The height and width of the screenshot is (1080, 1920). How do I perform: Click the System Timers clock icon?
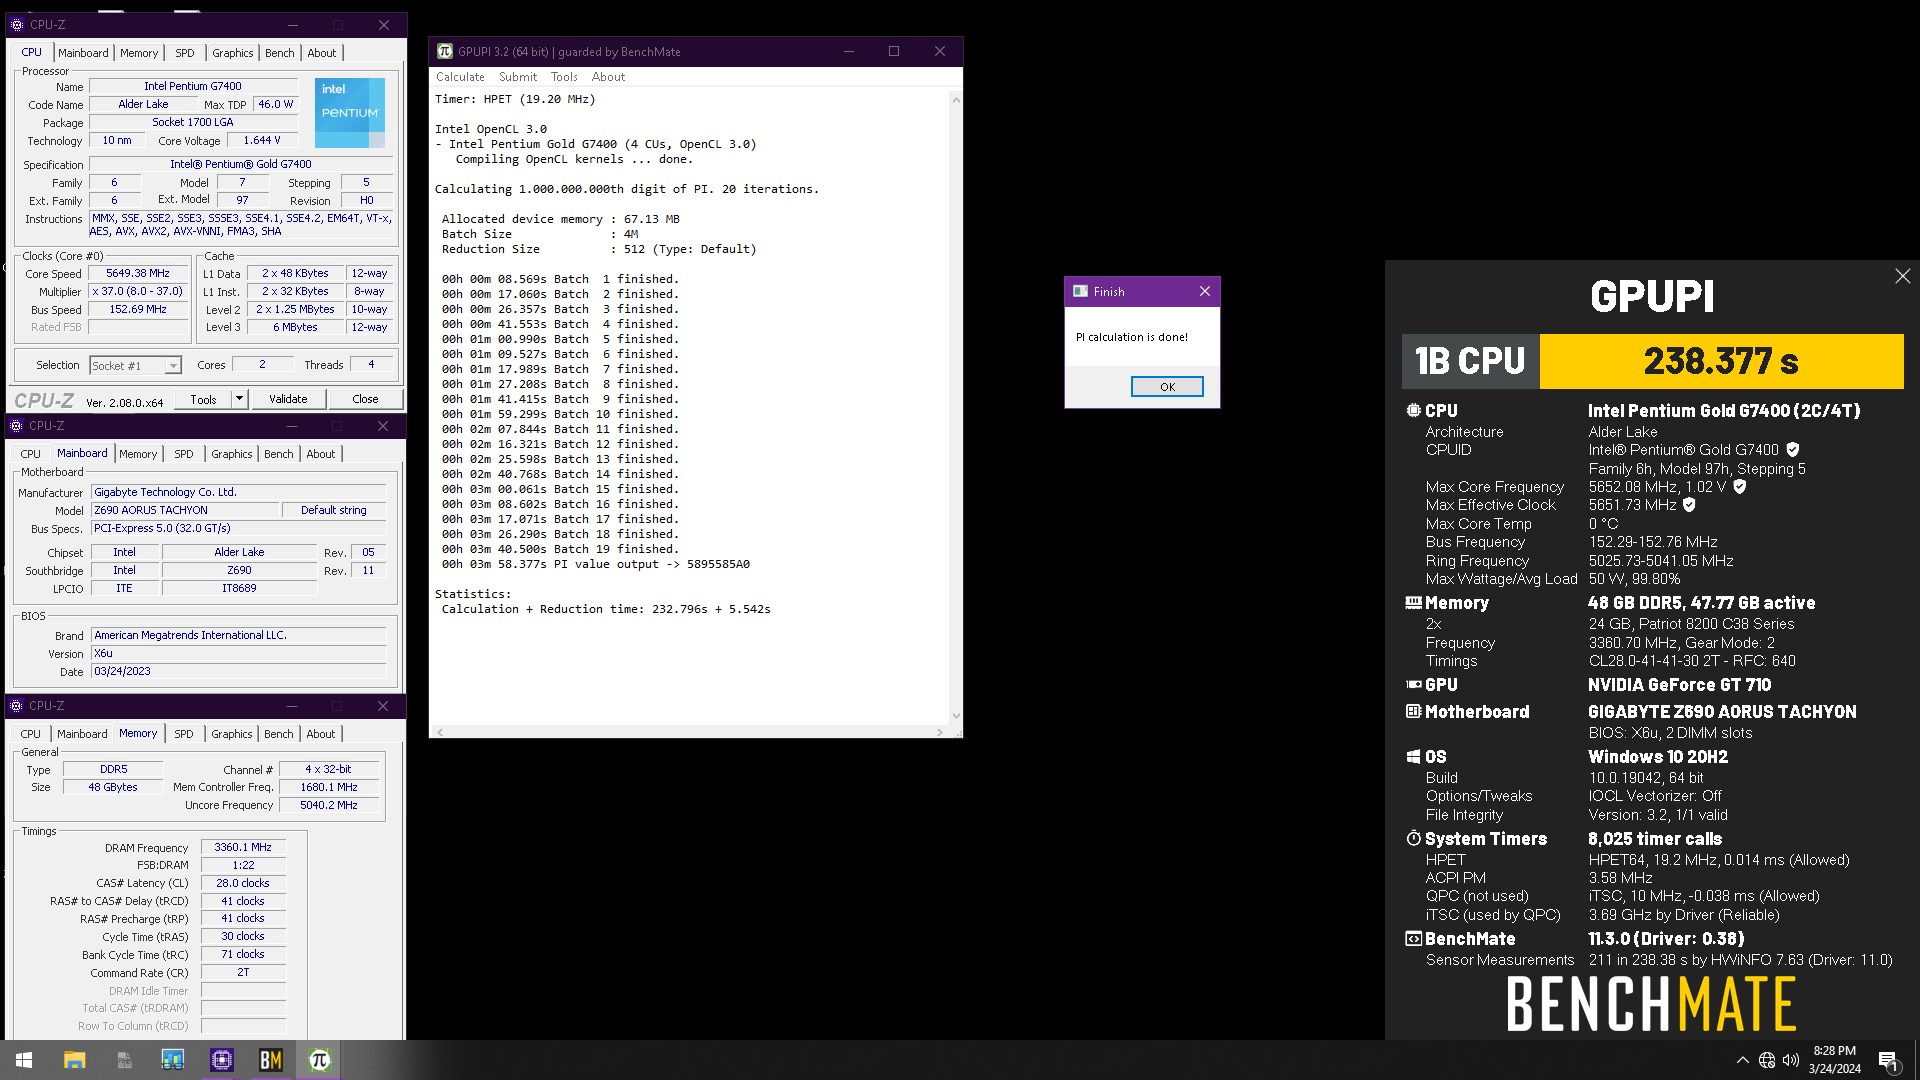pos(1413,838)
